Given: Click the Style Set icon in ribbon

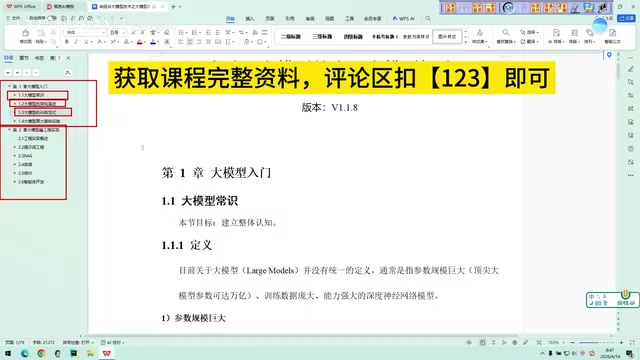Looking at the screenshot, I should pos(480,33).
